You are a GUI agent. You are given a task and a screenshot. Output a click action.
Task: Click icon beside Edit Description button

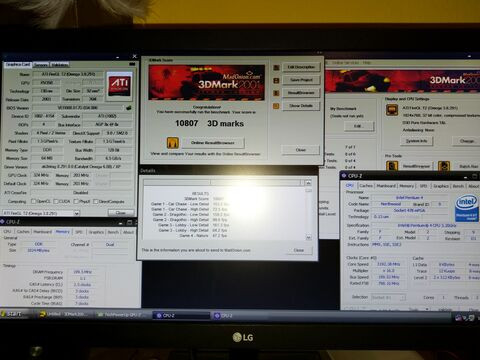tap(276, 68)
